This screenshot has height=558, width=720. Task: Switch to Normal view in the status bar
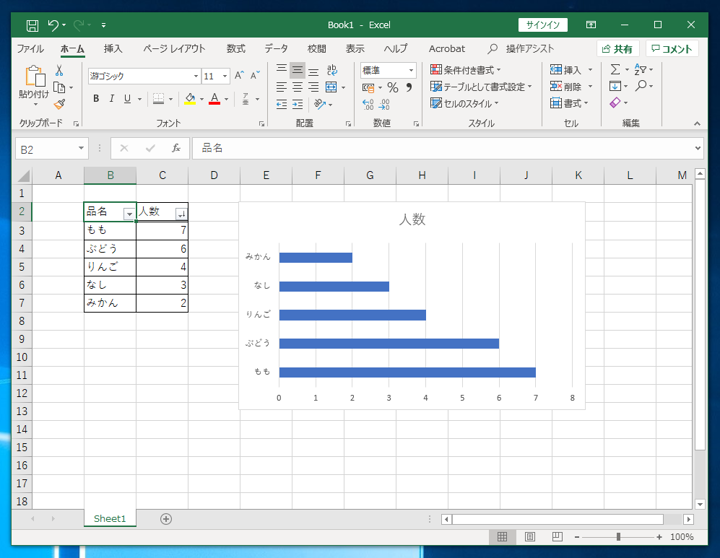pos(502,537)
